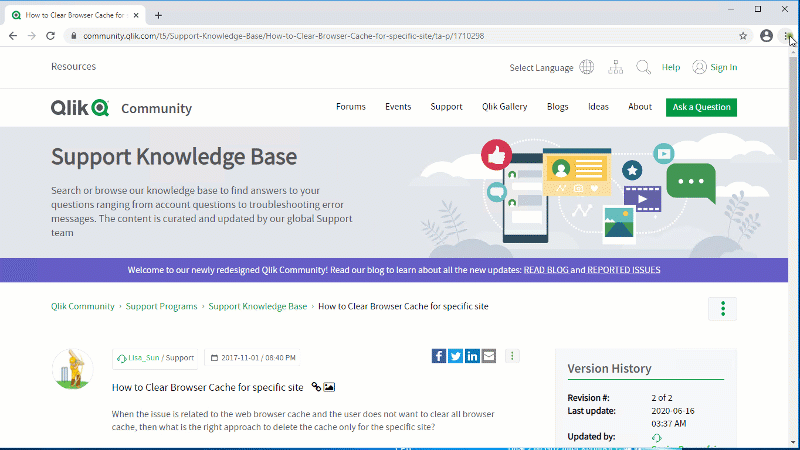Viewport: 800px width, 450px height.
Task: Open the READ BLOG link
Action: (x=546, y=270)
